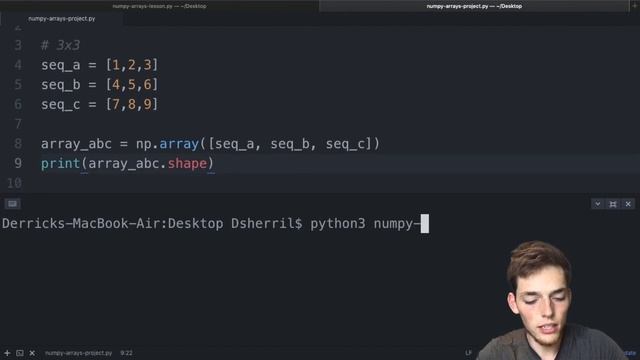The height and width of the screenshot is (360, 640).
Task: Select line number 4 in the gutter
Action: point(18,65)
